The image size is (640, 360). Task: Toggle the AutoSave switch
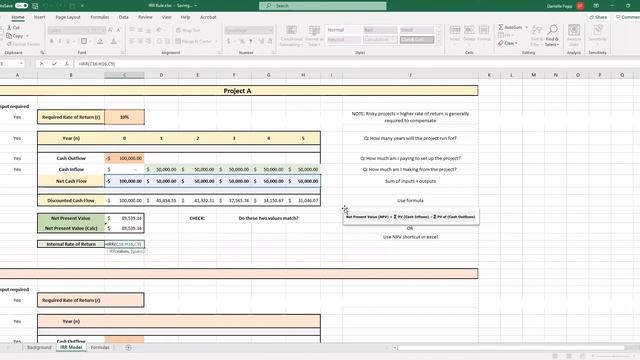click(x=21, y=6)
